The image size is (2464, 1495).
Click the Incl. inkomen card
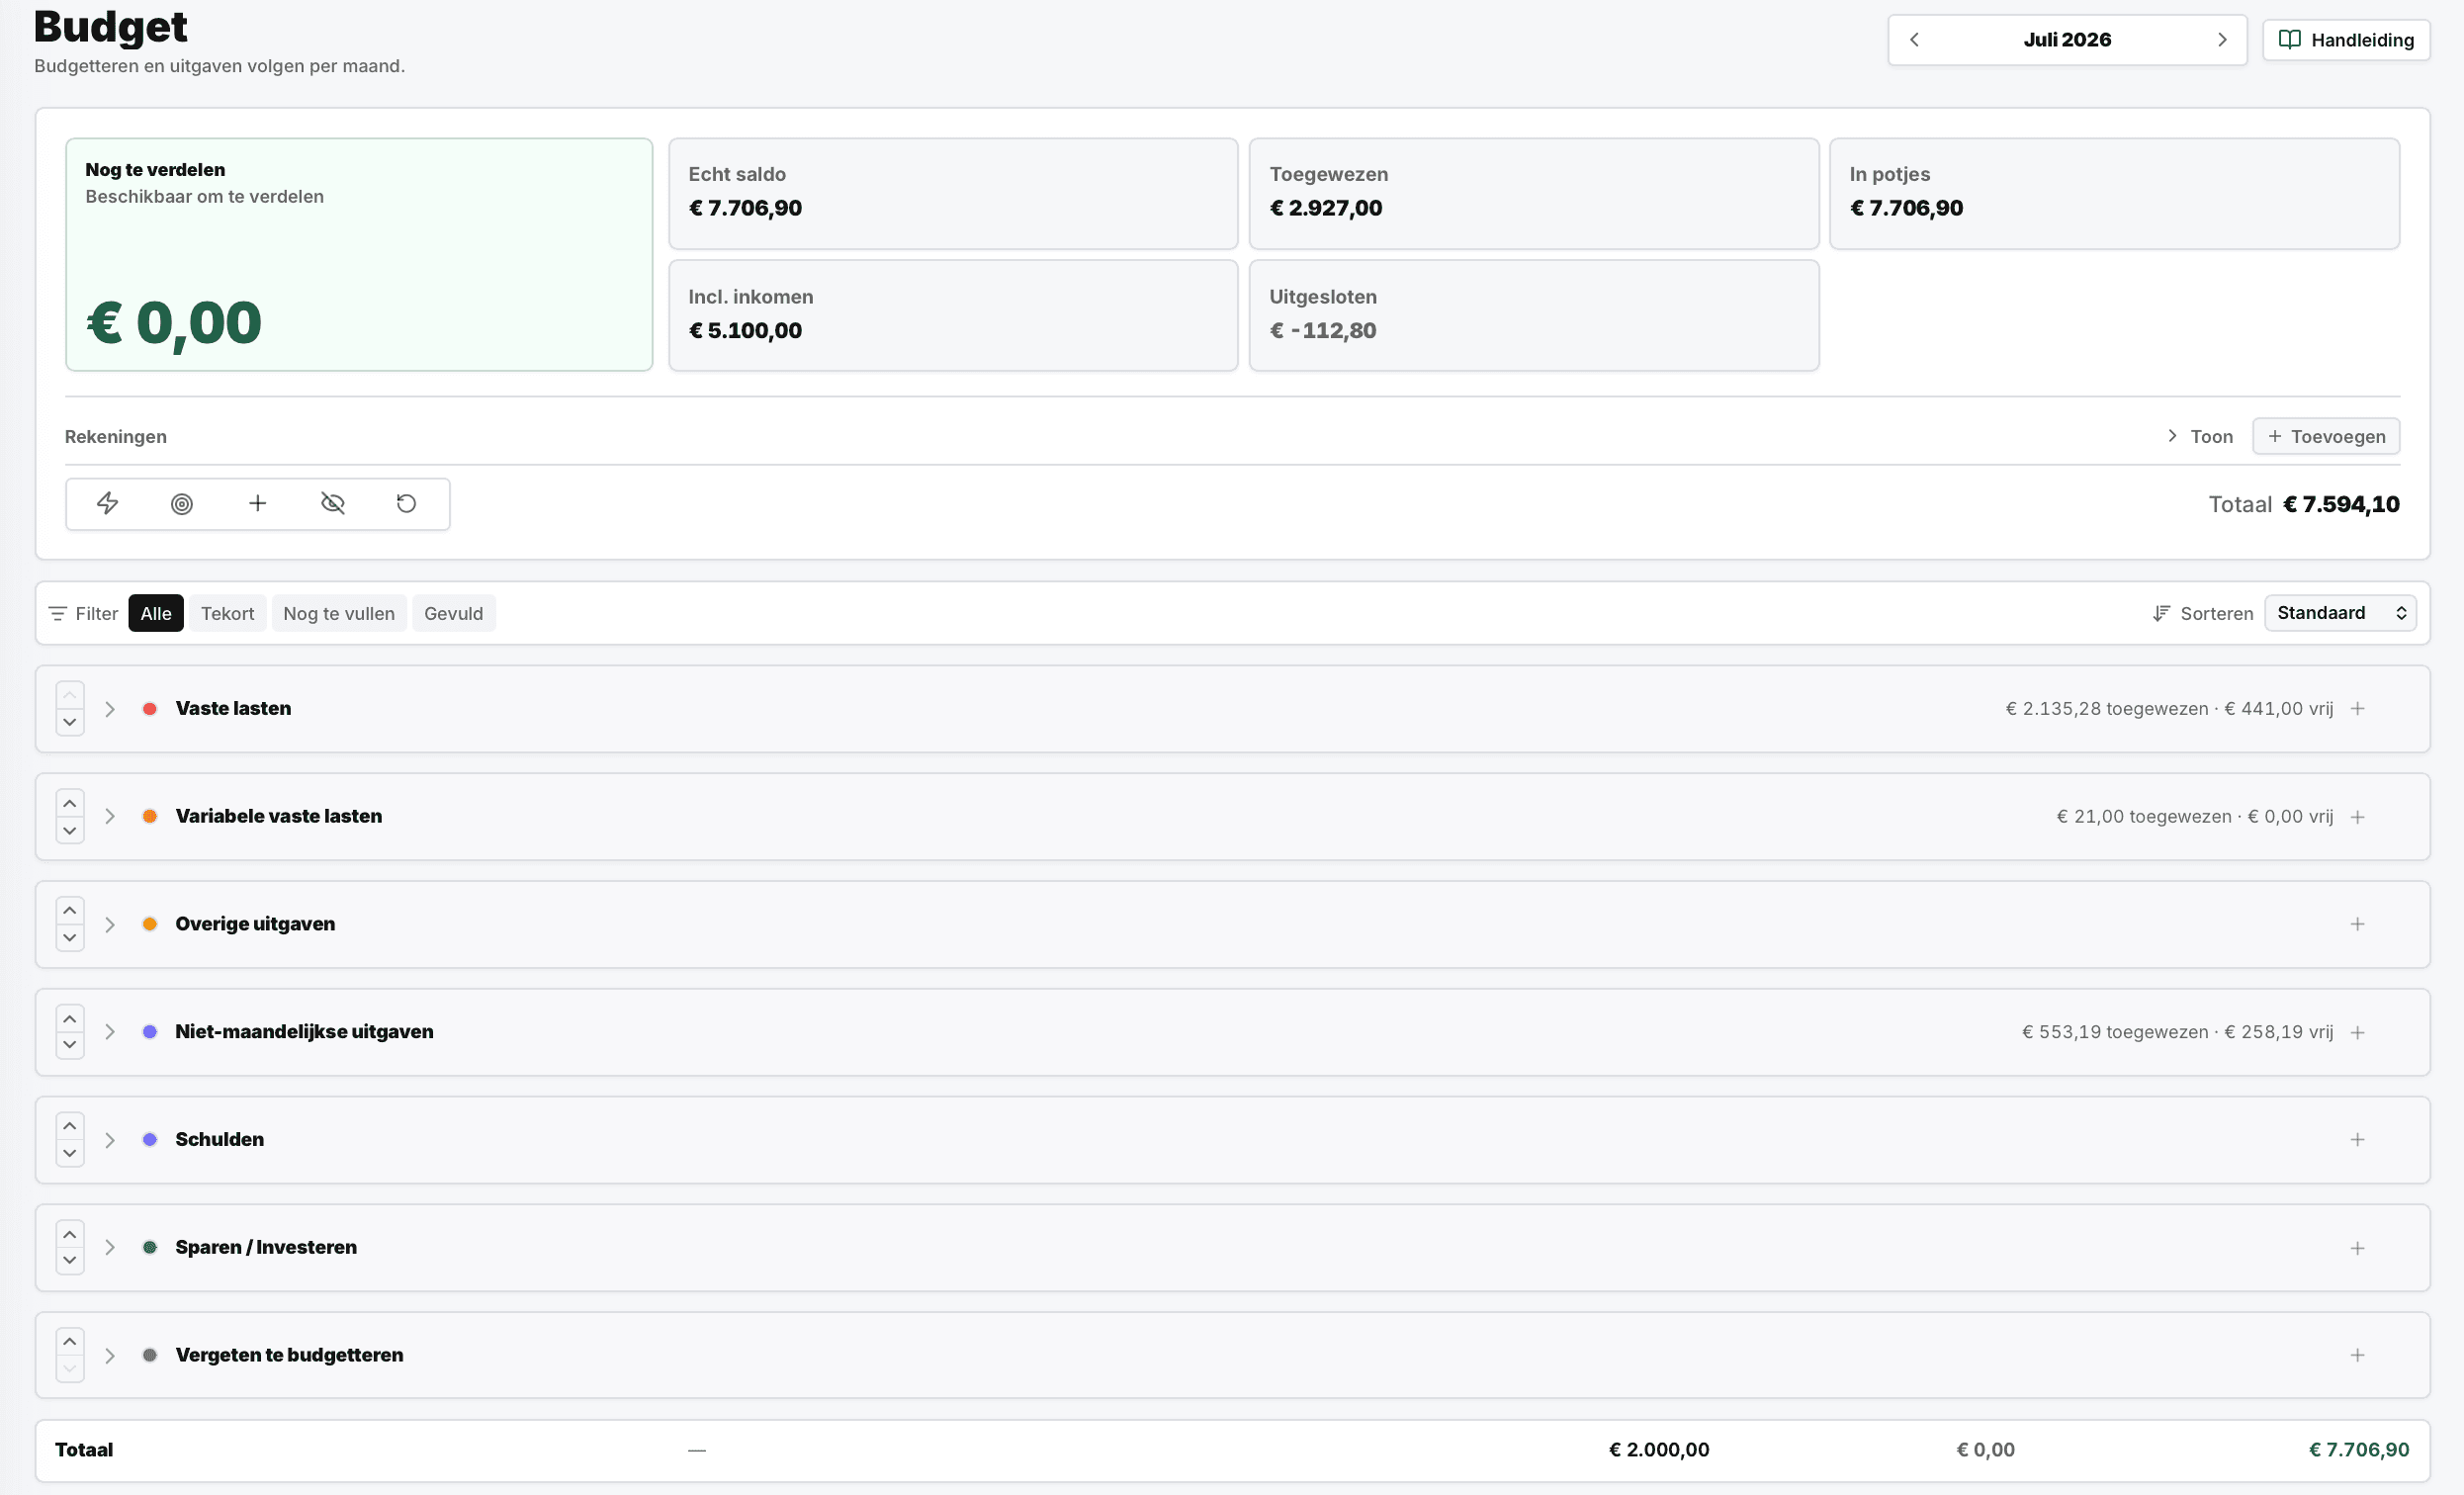tap(953, 316)
